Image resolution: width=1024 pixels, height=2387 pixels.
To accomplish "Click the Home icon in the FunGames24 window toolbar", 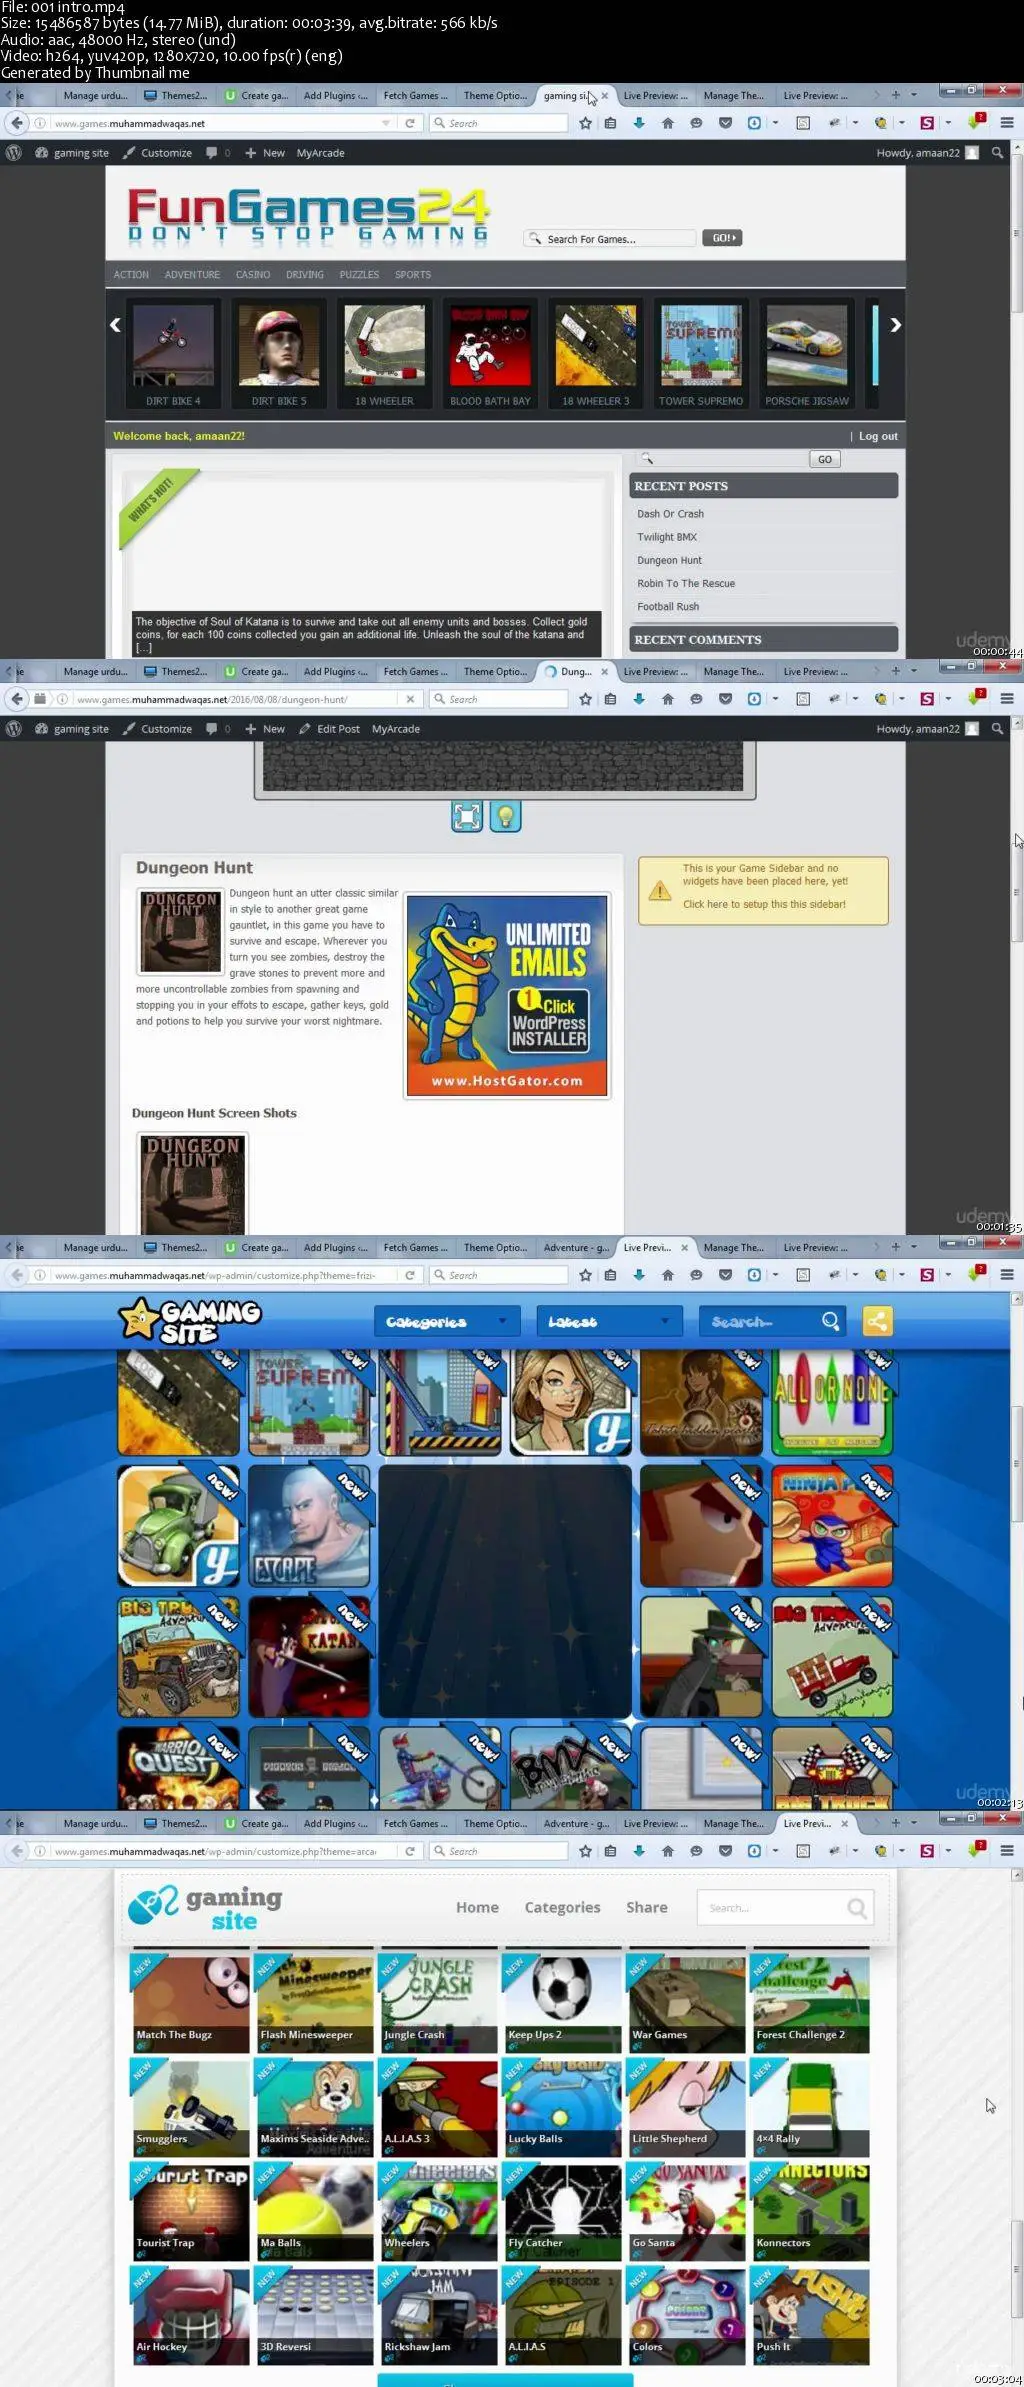I will [x=667, y=123].
